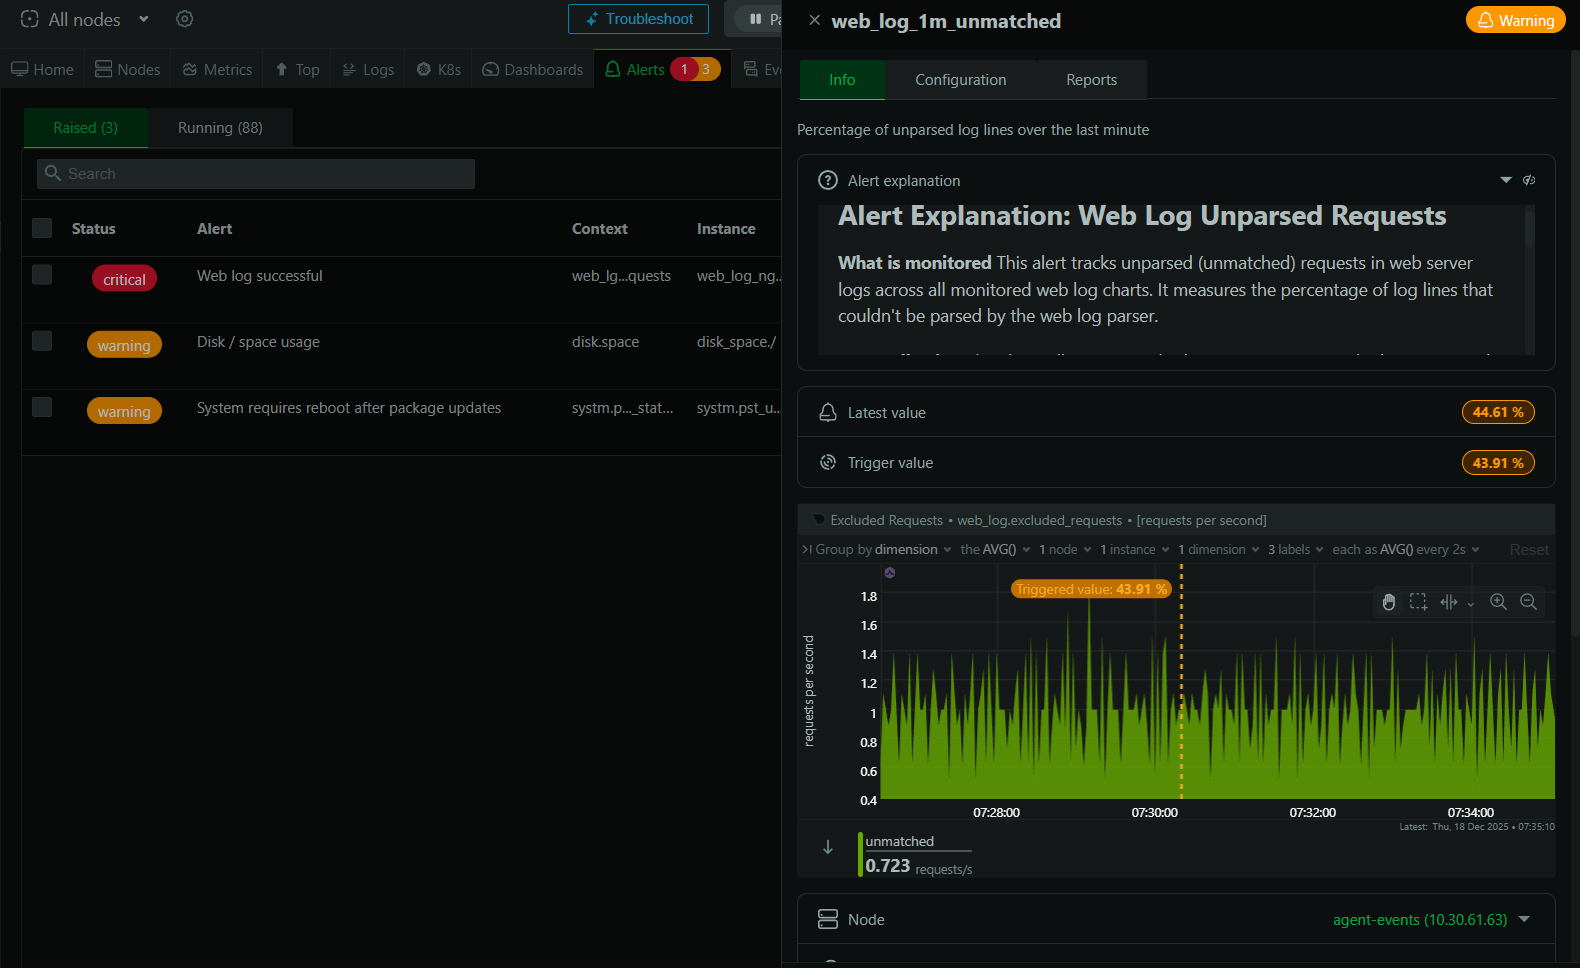Screen dimensions: 1580x968
Task: Click the All nodes room icon
Action: 30,19
